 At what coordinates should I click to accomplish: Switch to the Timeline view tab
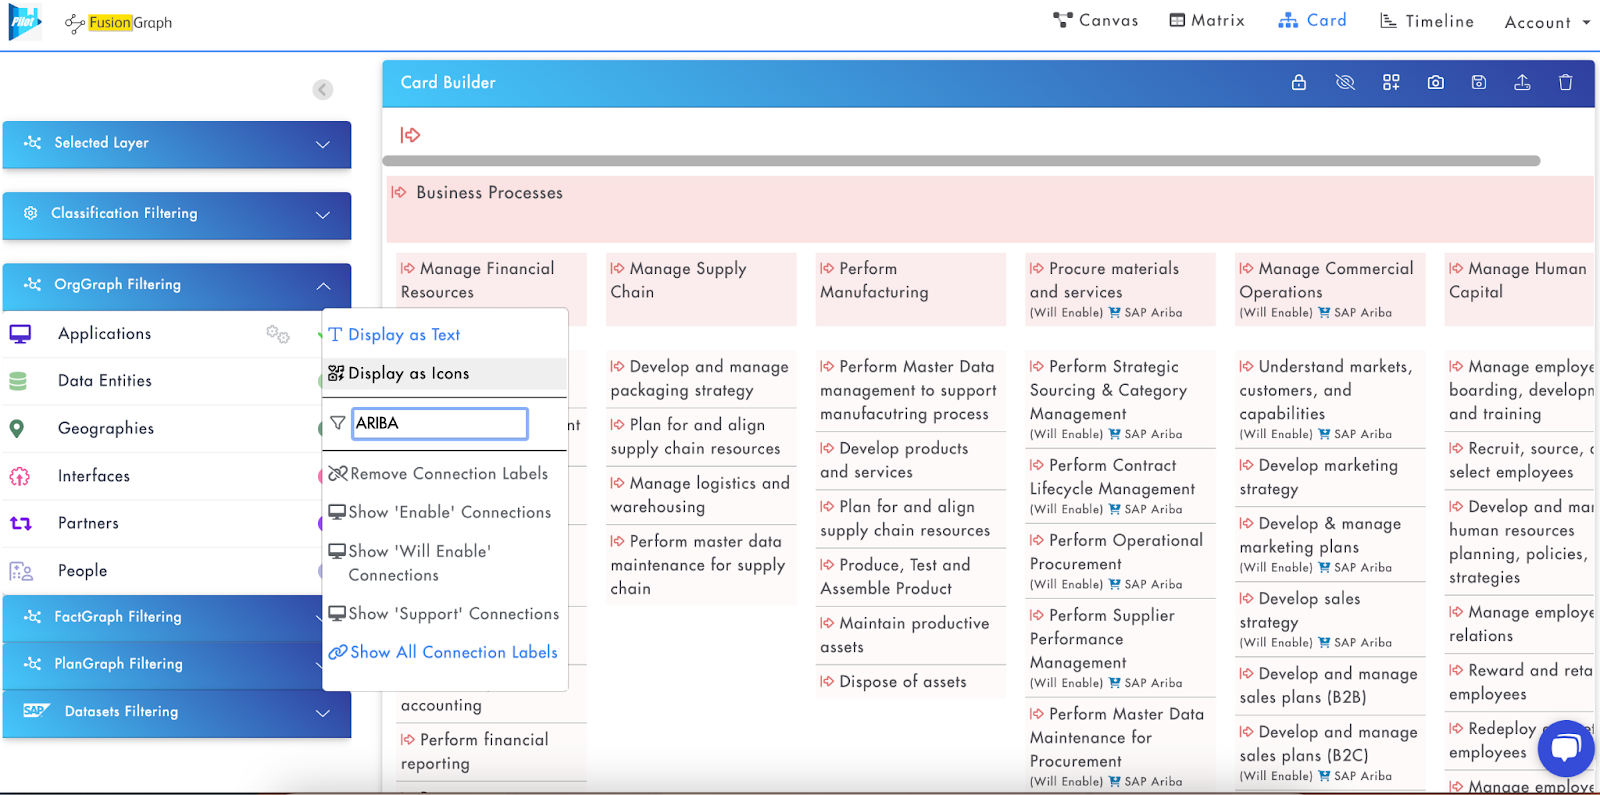coord(1427,21)
